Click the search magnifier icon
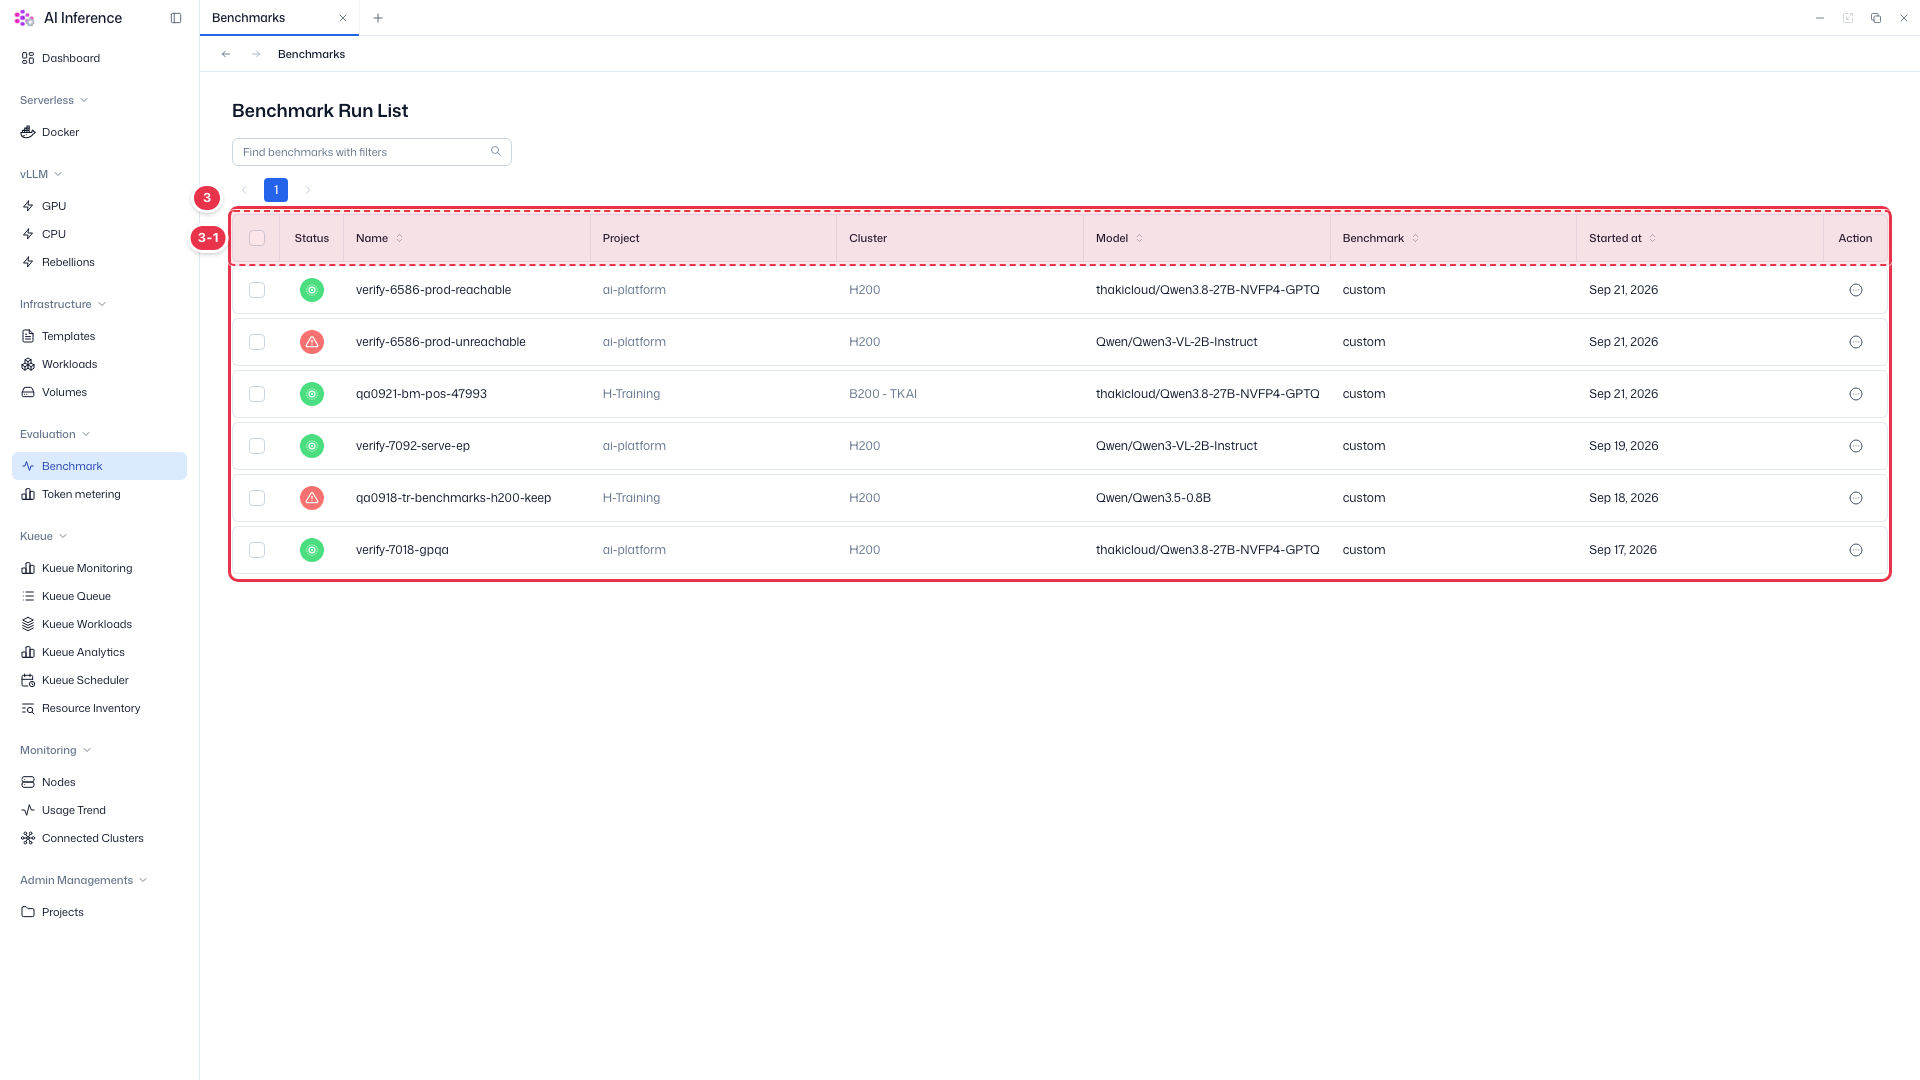The image size is (1920, 1080). (496, 152)
